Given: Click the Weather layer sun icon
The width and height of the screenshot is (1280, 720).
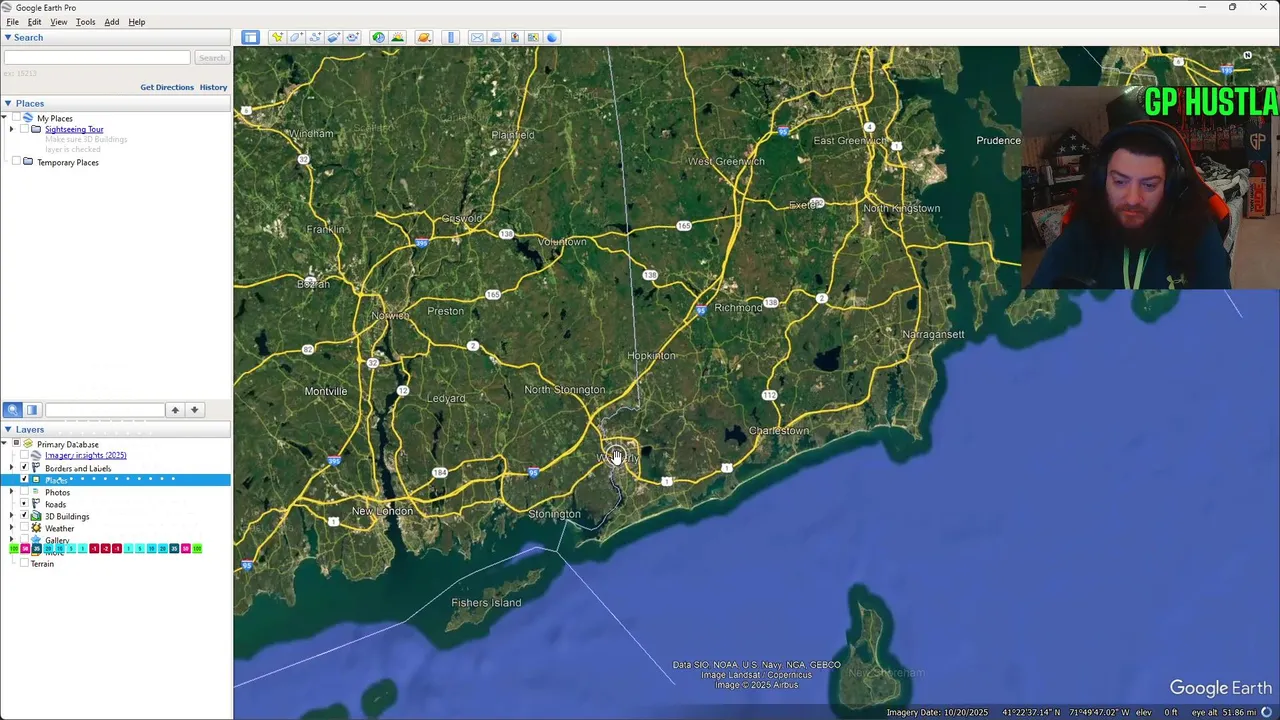Looking at the screenshot, I should [36, 528].
